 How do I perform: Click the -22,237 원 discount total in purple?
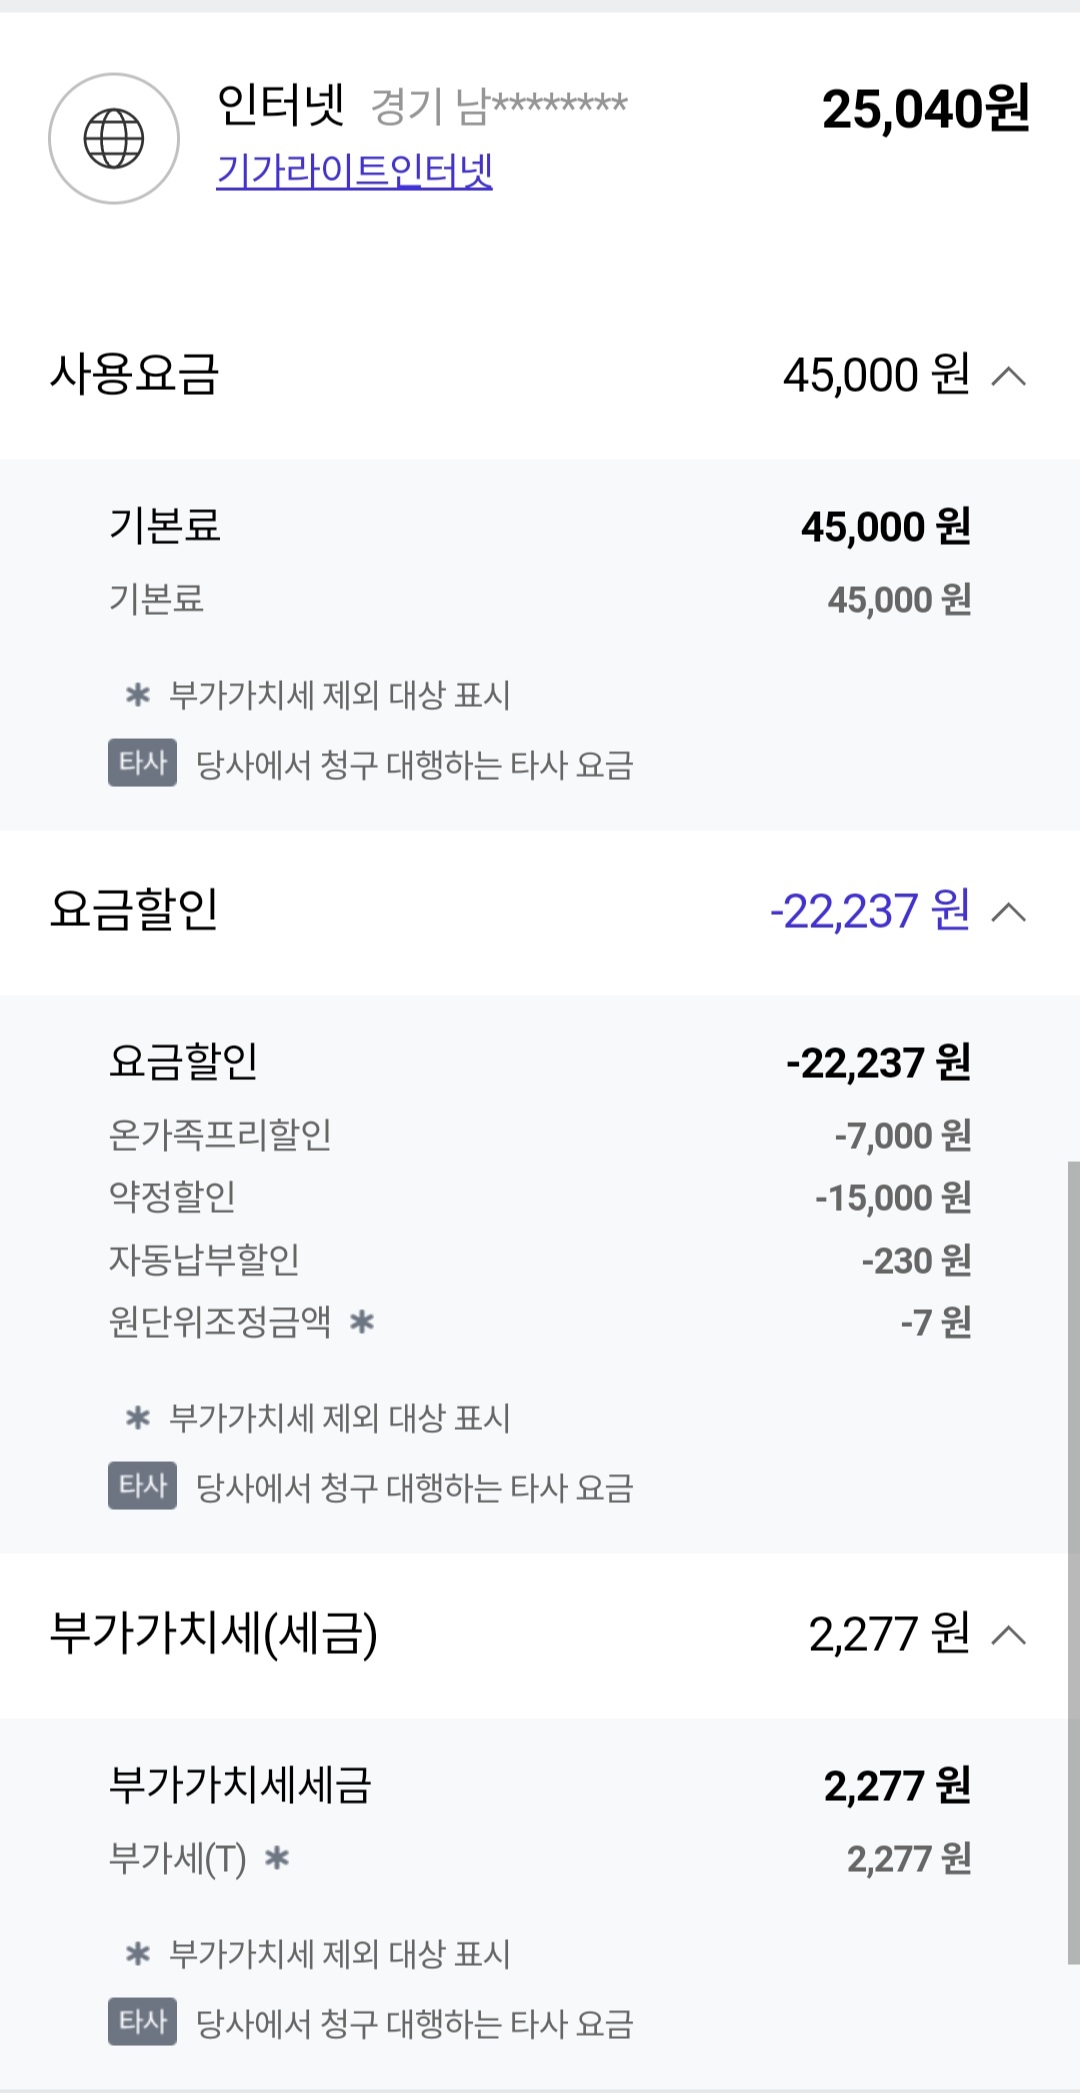(x=869, y=911)
